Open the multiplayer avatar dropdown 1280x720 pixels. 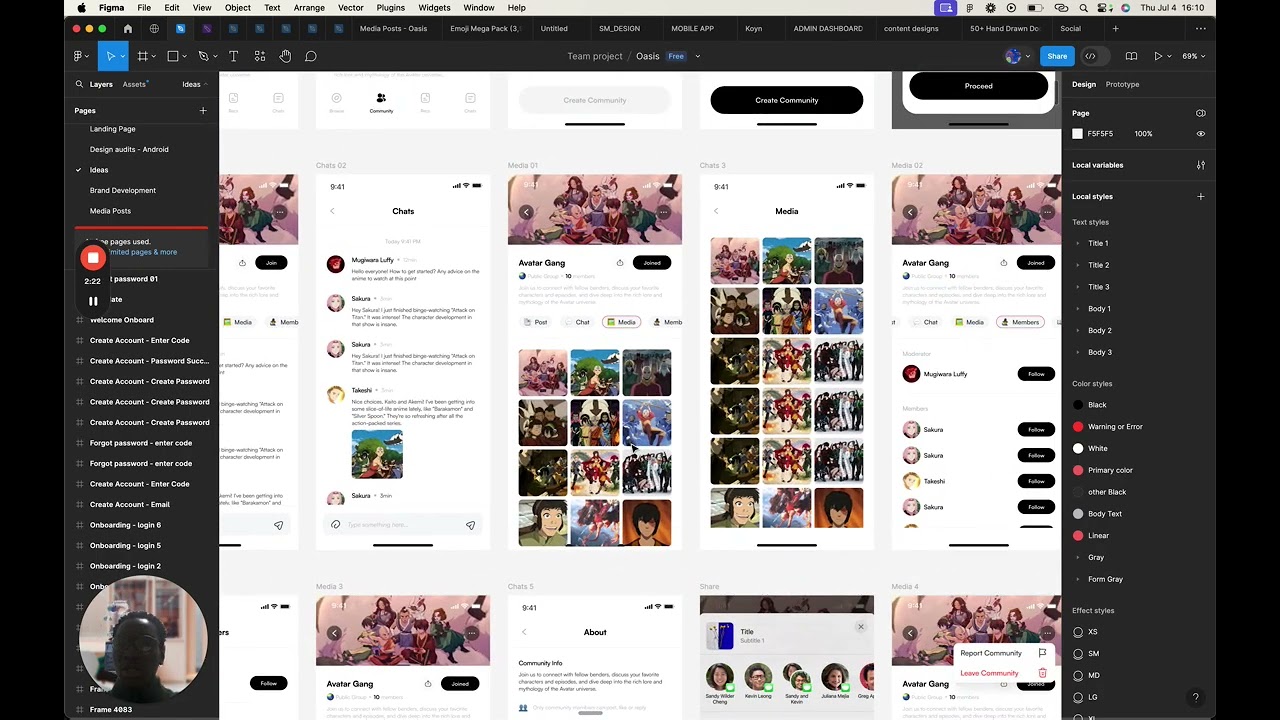(x=1018, y=56)
